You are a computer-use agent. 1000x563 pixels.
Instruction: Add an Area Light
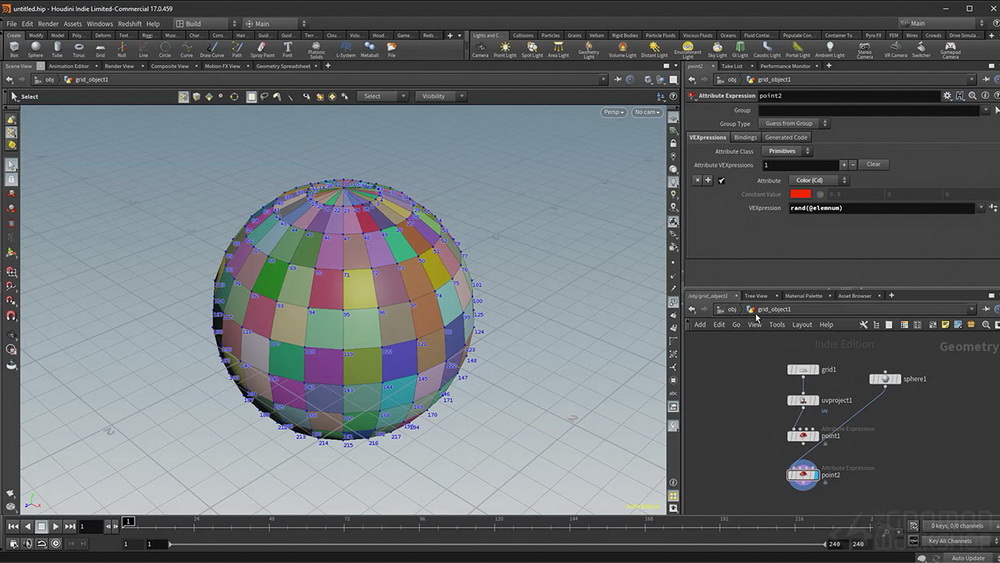[x=558, y=50]
